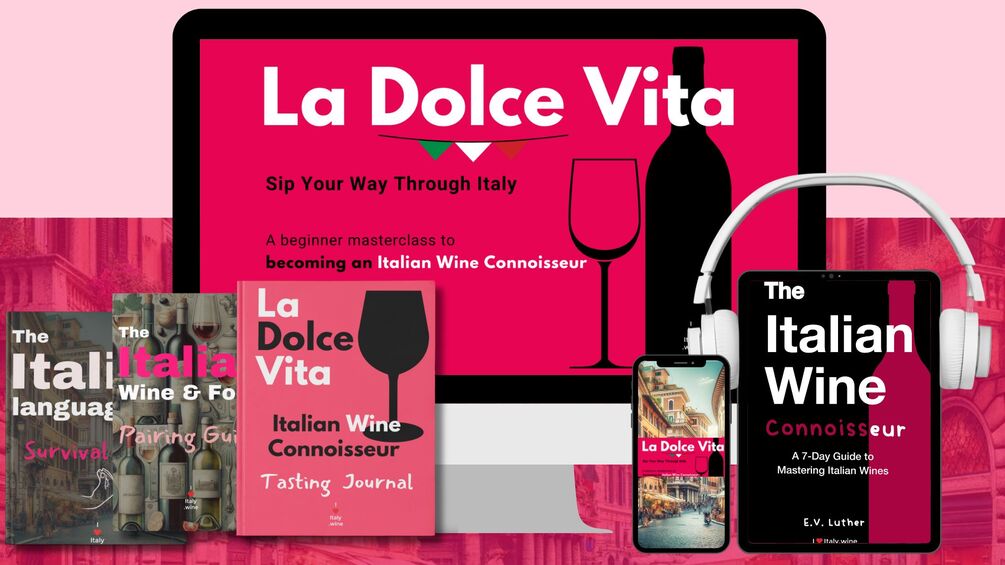Click the A beginner masterclass to line
The height and width of the screenshot is (565, 1005).
click(360, 240)
